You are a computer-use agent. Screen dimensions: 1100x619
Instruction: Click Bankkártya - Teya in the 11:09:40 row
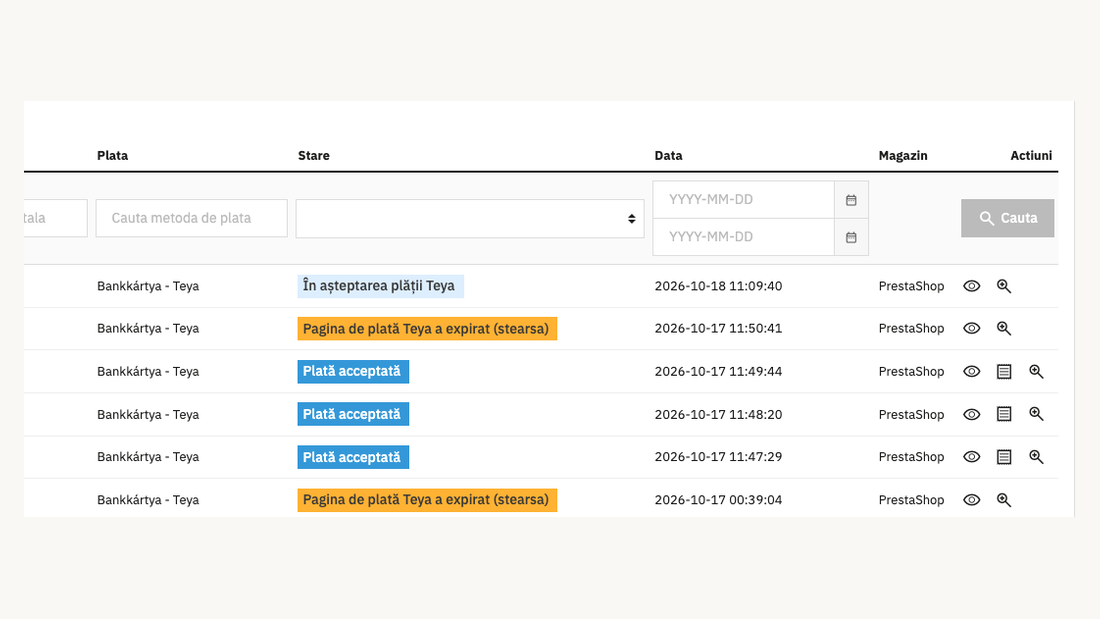pos(148,286)
